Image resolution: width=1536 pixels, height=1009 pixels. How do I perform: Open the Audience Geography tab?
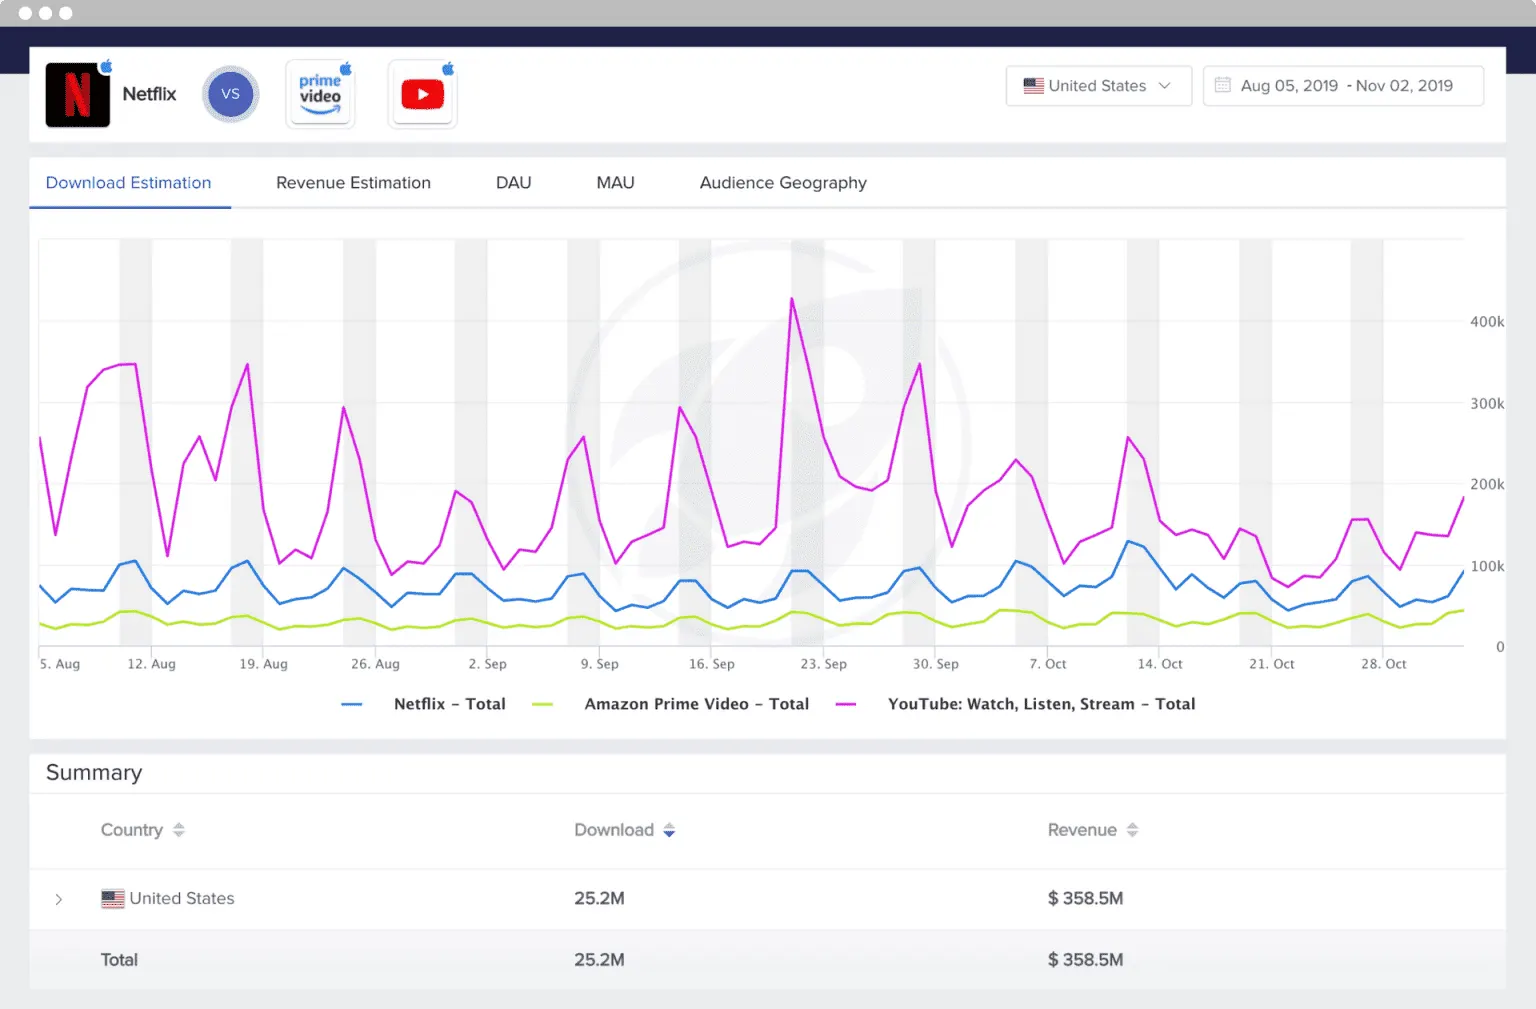pos(783,183)
